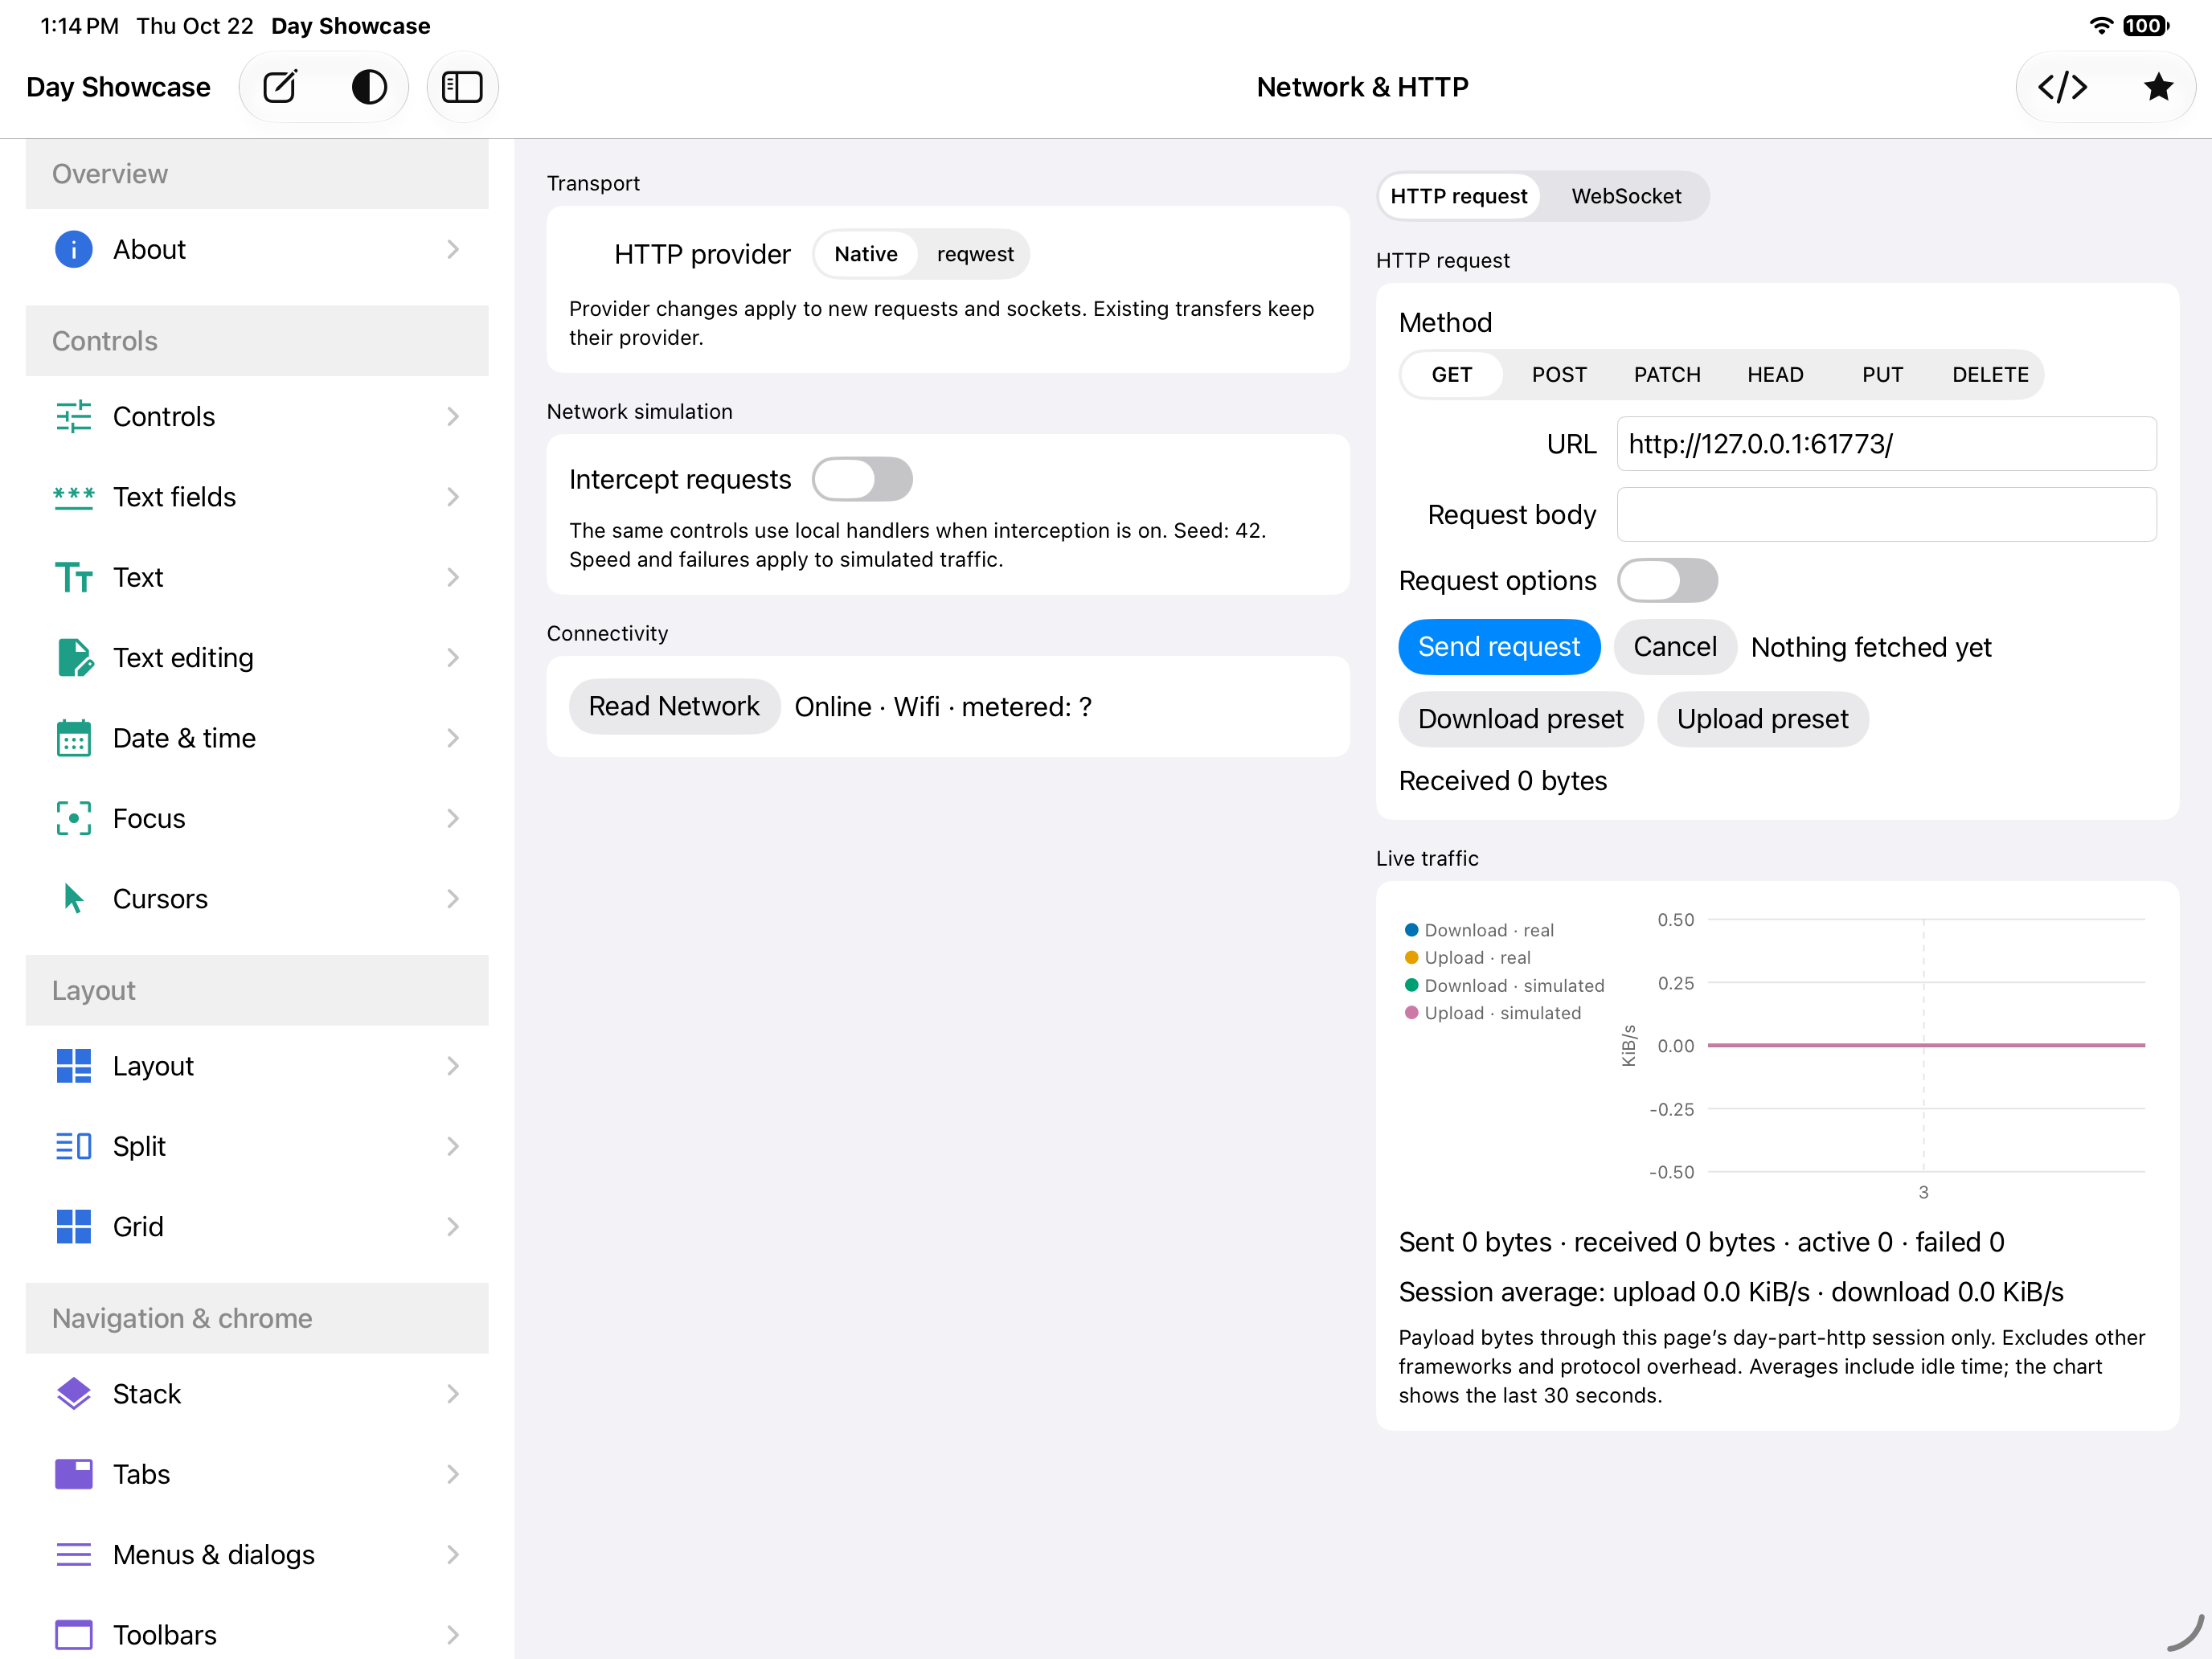Open the Toolbars row chevron
The height and width of the screenshot is (1659, 2212).
(x=453, y=1634)
